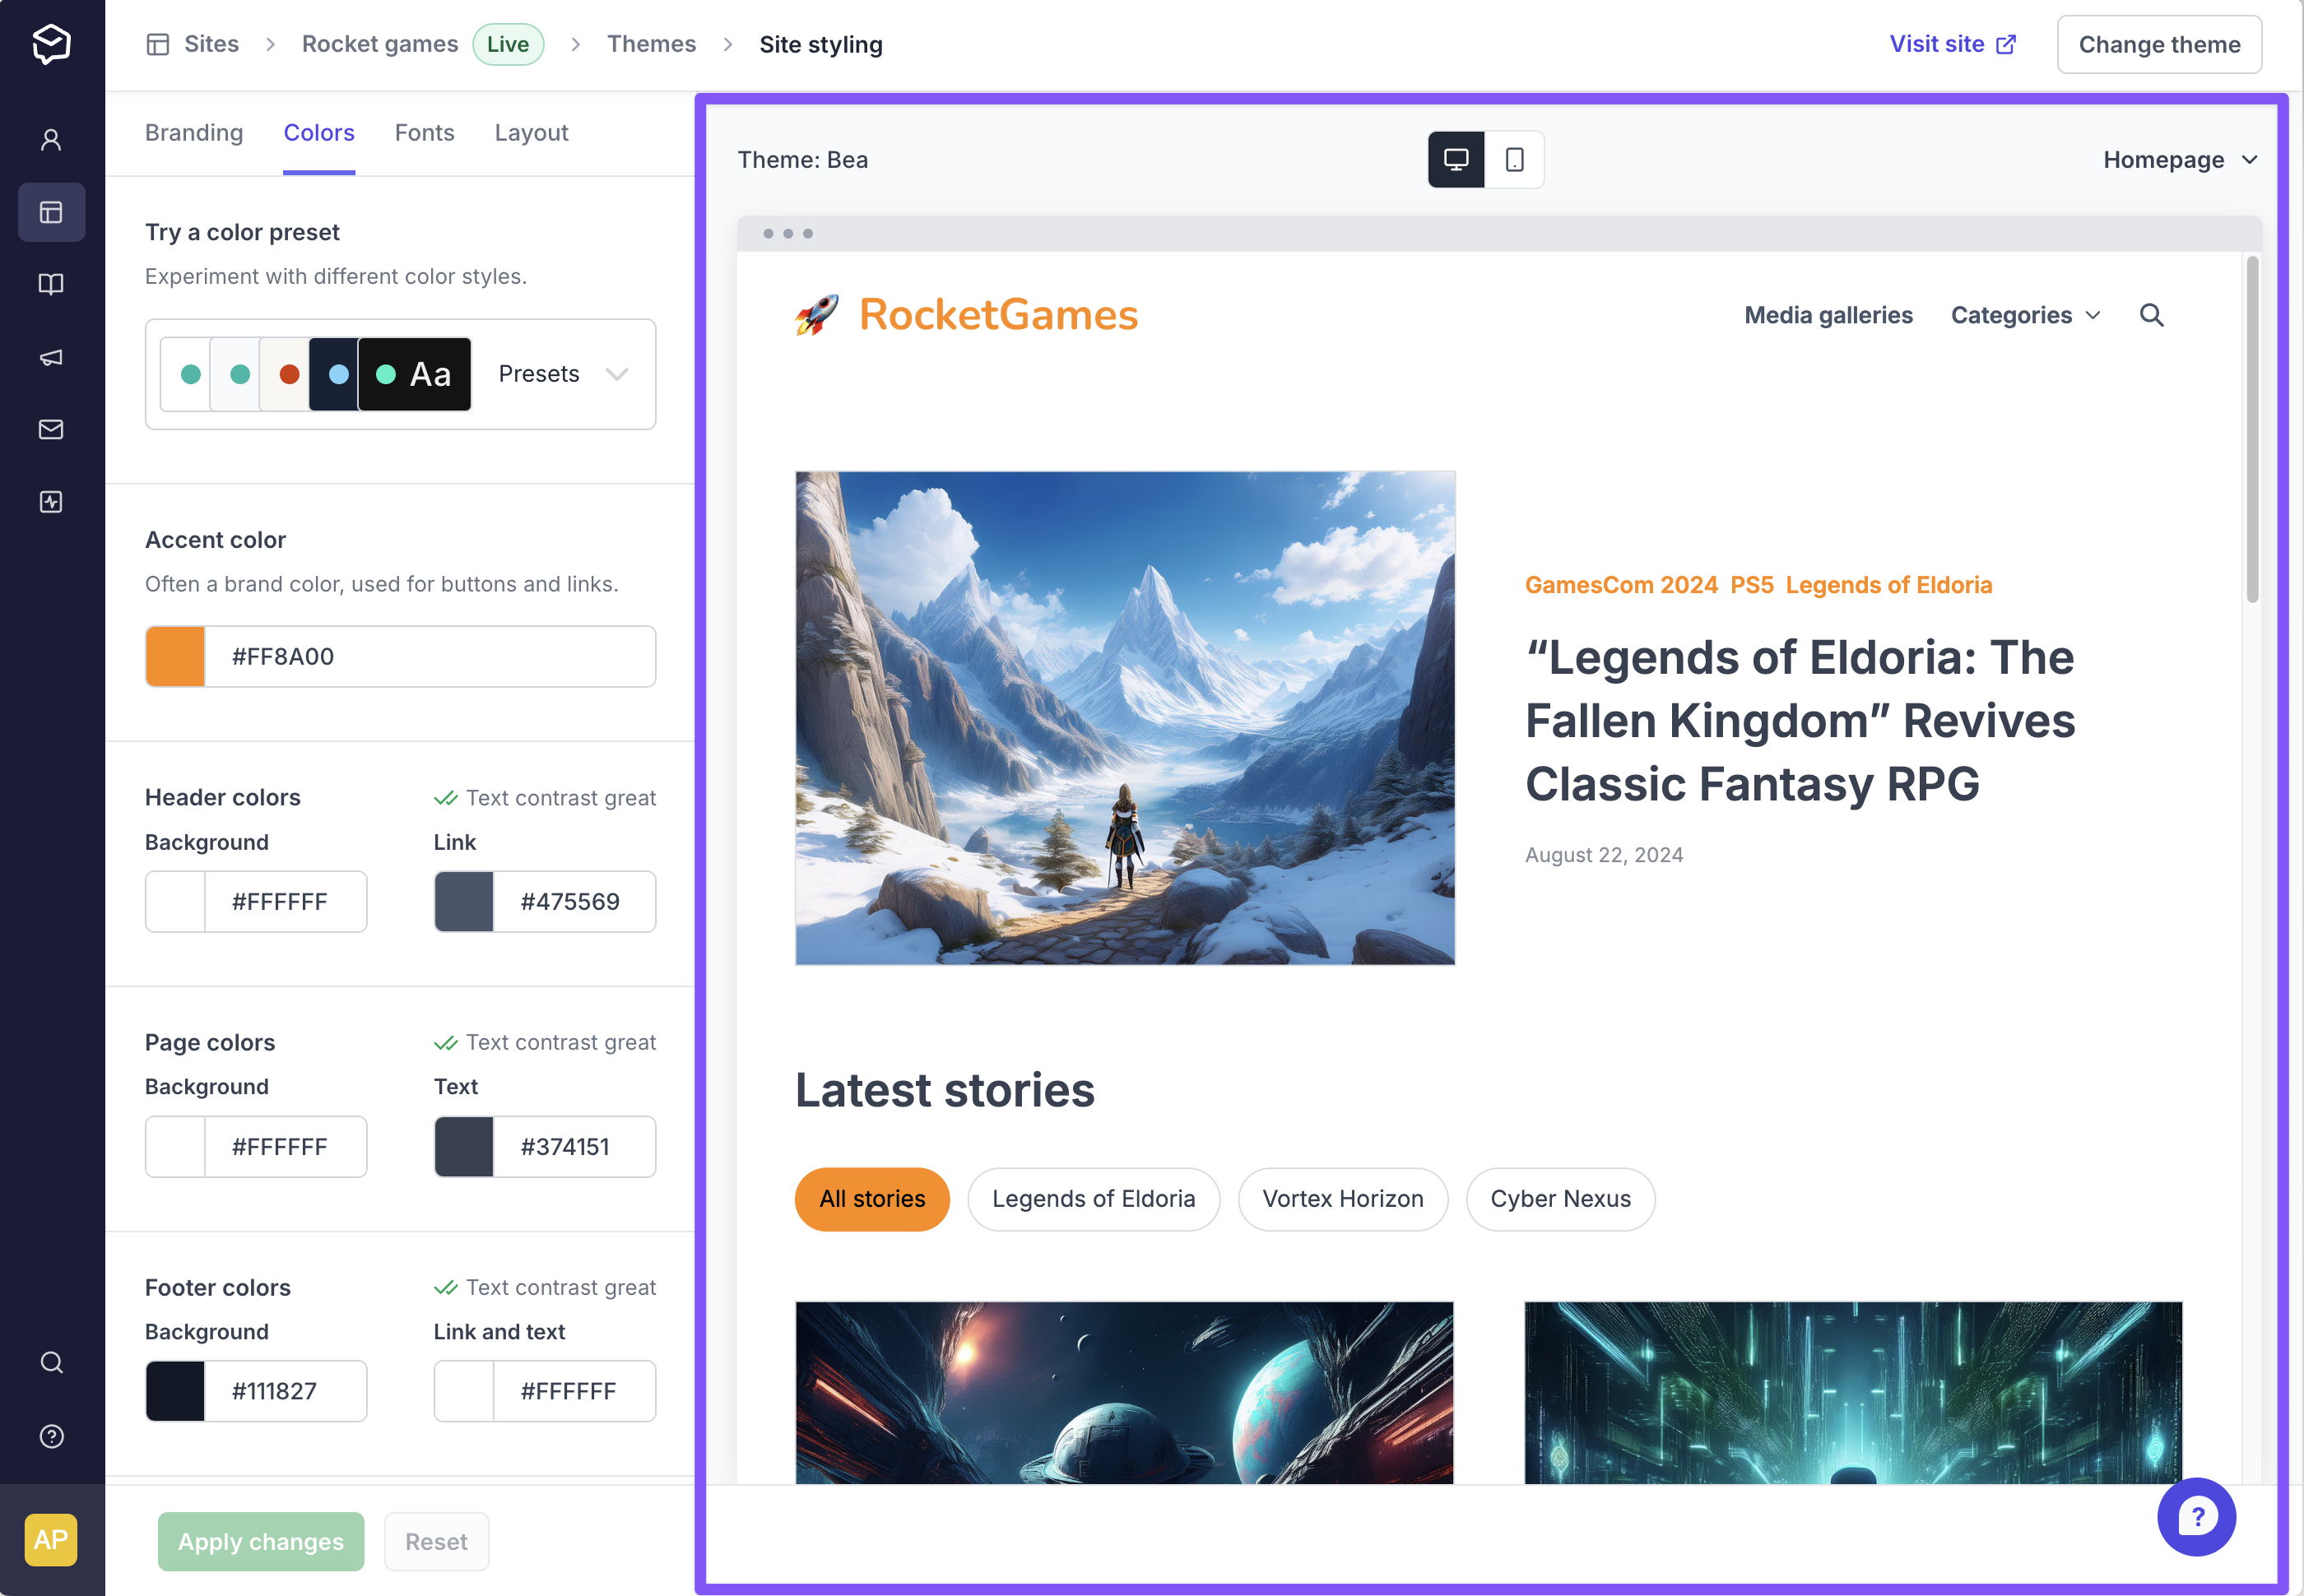Click the external link icon on Visit site
Image resolution: width=2304 pixels, height=1596 pixels.
pyautogui.click(x=2010, y=44)
